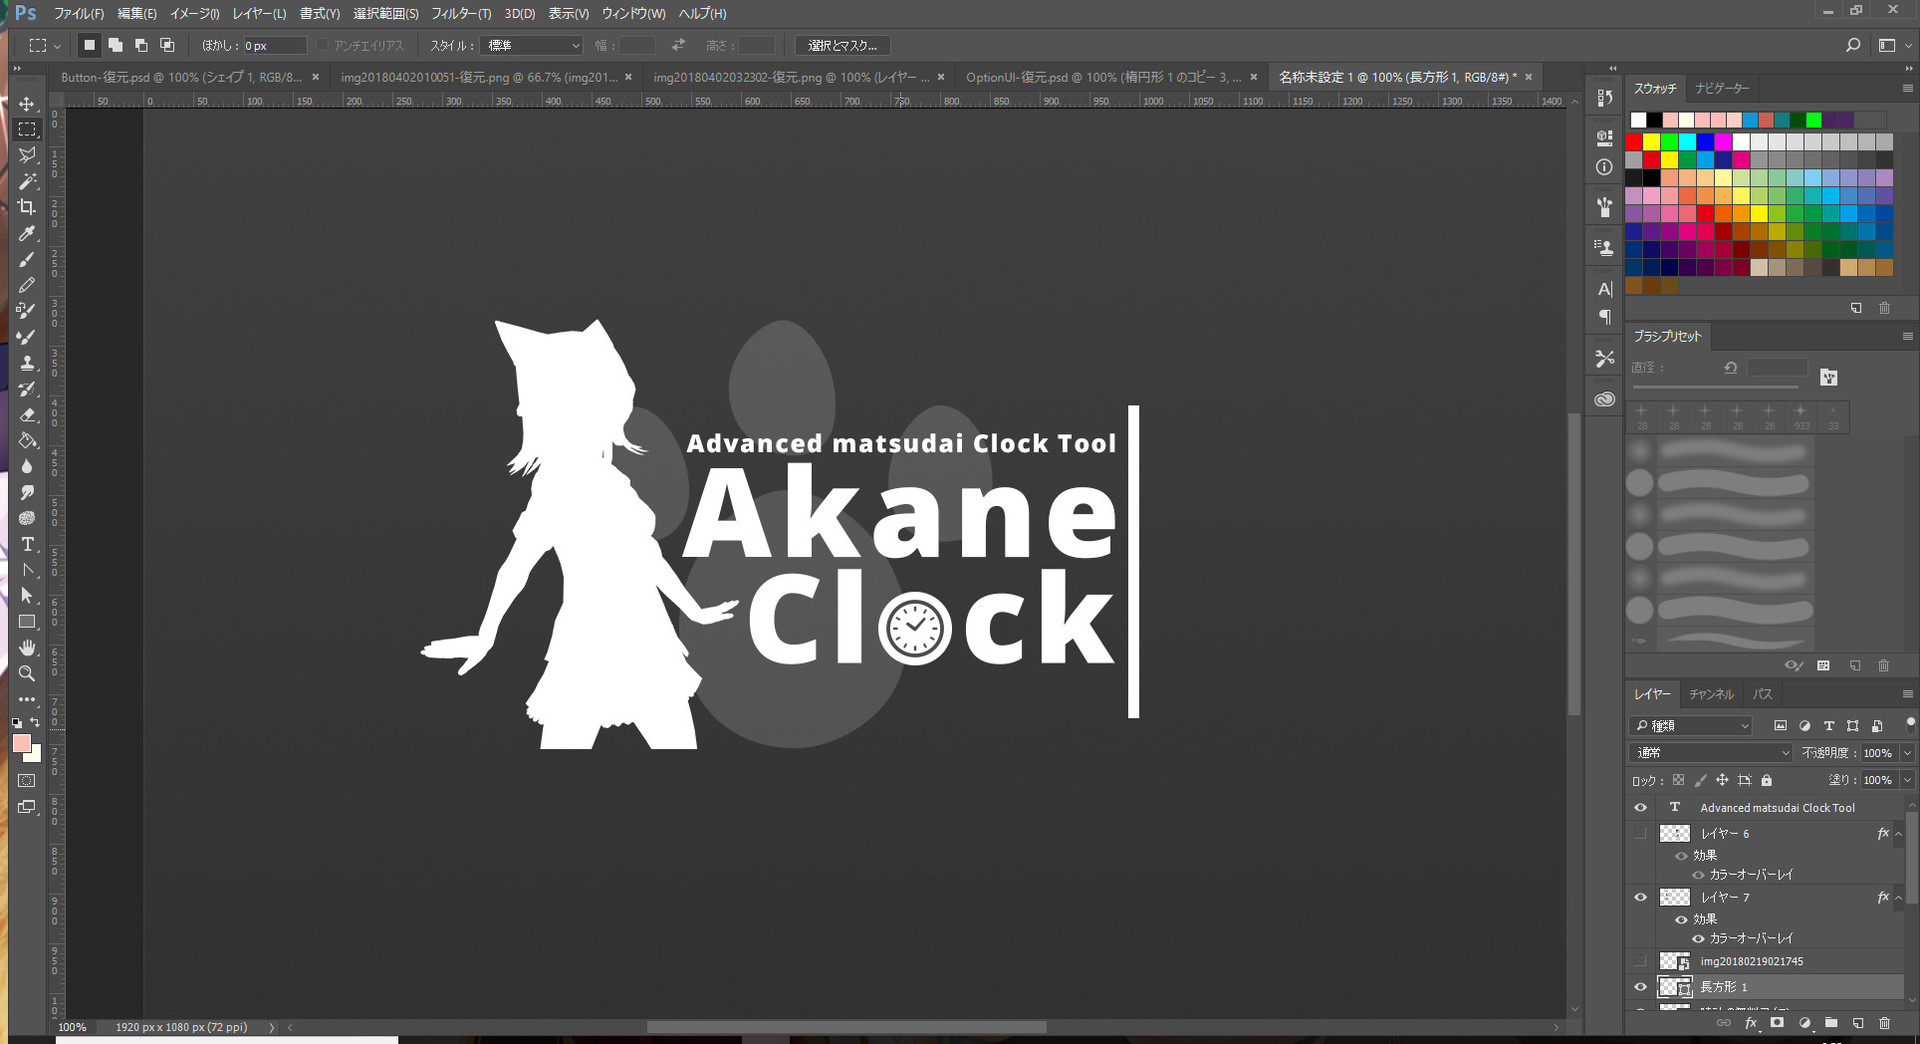The image size is (1920, 1044).
Task: Click the 選択とマスク button
Action: [842, 46]
